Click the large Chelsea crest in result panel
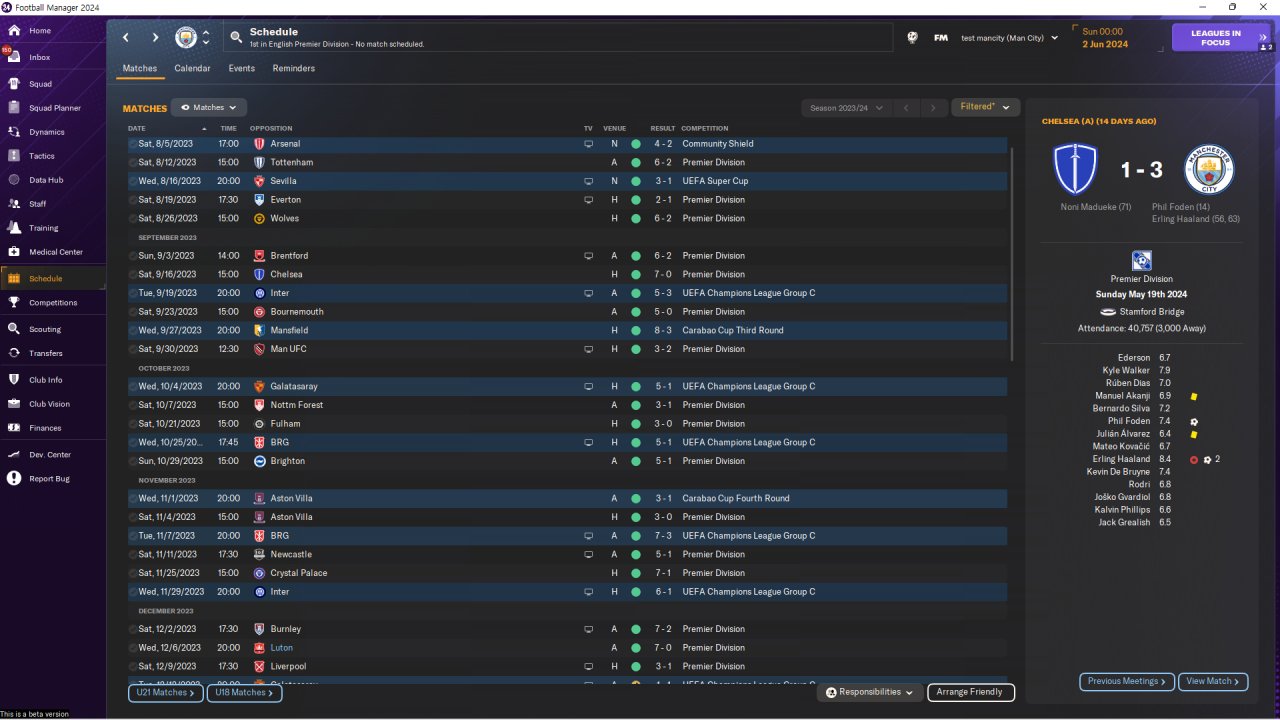1280x720 pixels. point(1076,170)
